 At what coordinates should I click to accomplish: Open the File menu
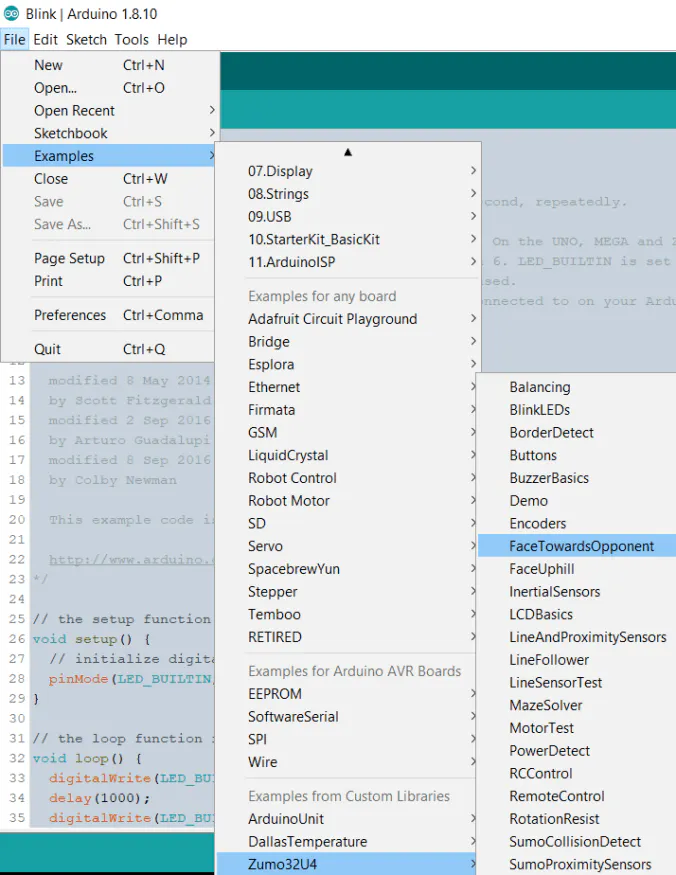pyautogui.click(x=15, y=40)
